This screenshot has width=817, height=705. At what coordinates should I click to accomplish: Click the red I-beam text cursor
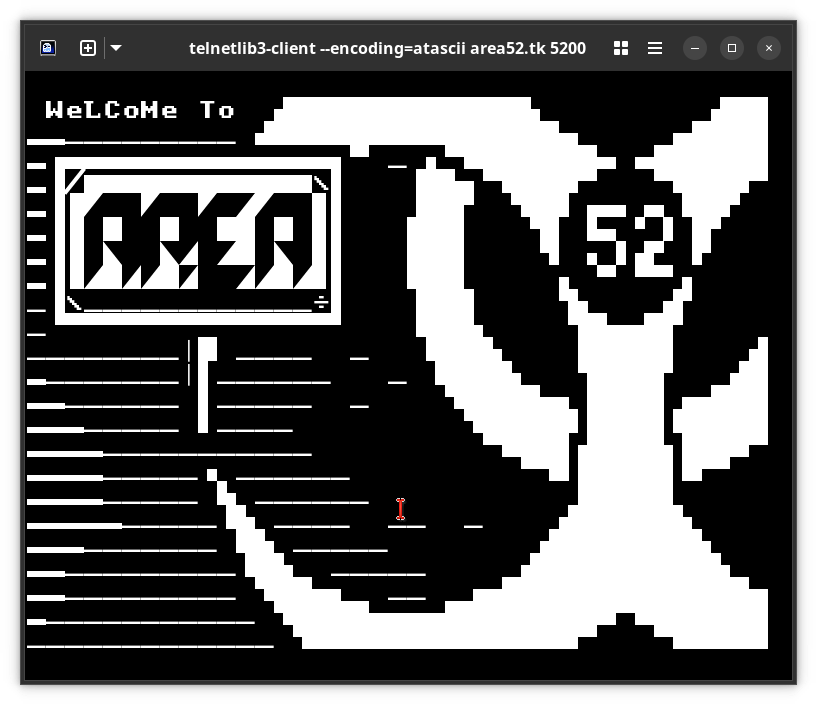pos(400,509)
